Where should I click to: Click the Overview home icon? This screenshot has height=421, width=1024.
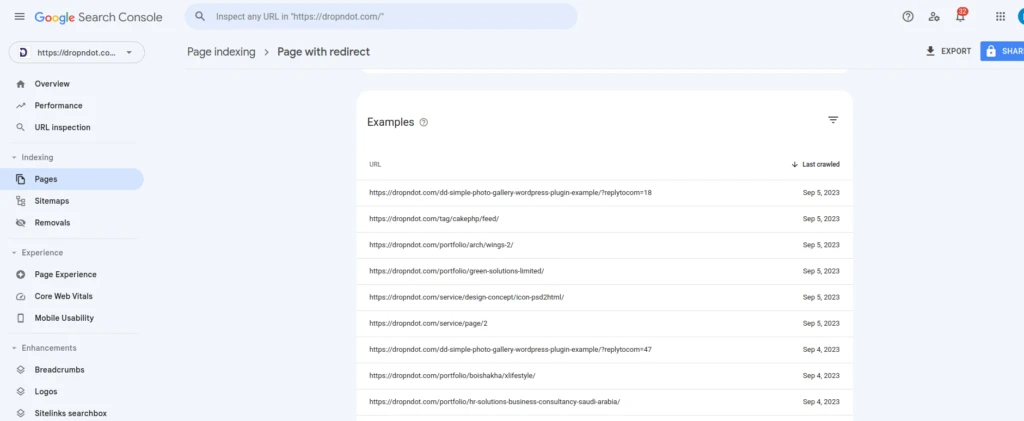[20, 84]
